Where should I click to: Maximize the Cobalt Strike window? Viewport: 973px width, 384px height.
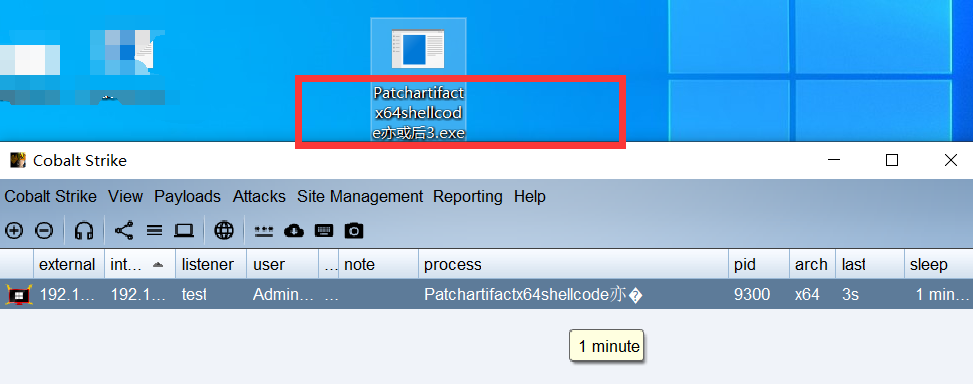click(x=892, y=160)
